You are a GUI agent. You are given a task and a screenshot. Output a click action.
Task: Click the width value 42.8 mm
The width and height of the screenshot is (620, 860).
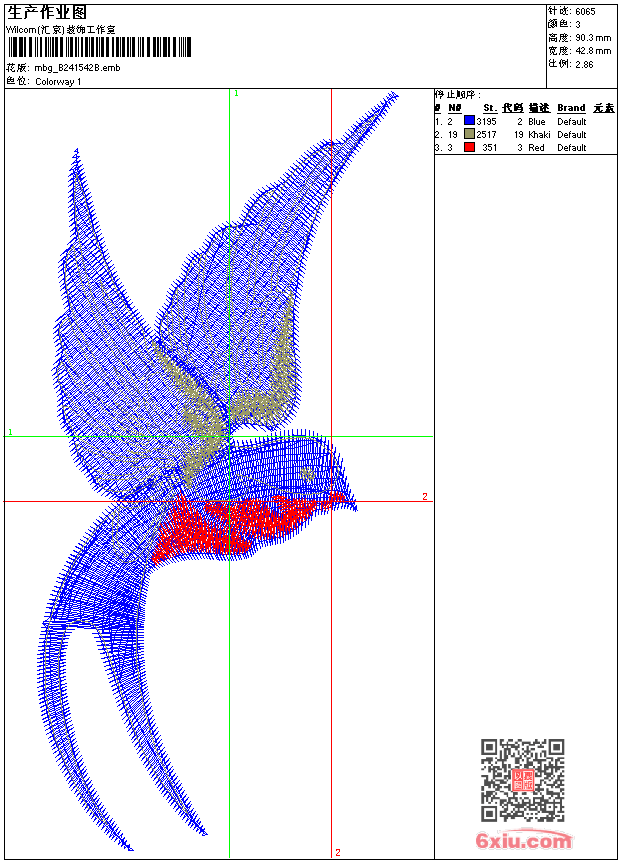click(x=593, y=51)
